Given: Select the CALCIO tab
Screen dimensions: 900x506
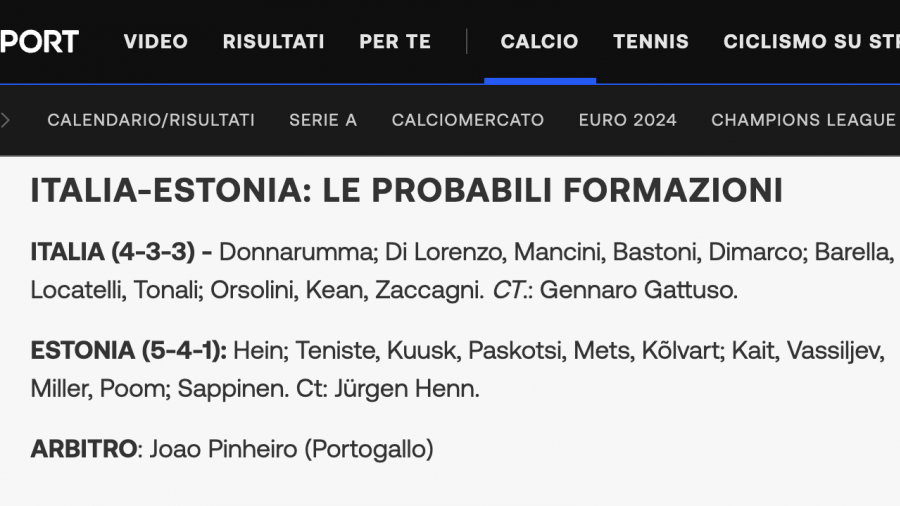Looking at the screenshot, I should coord(539,41).
